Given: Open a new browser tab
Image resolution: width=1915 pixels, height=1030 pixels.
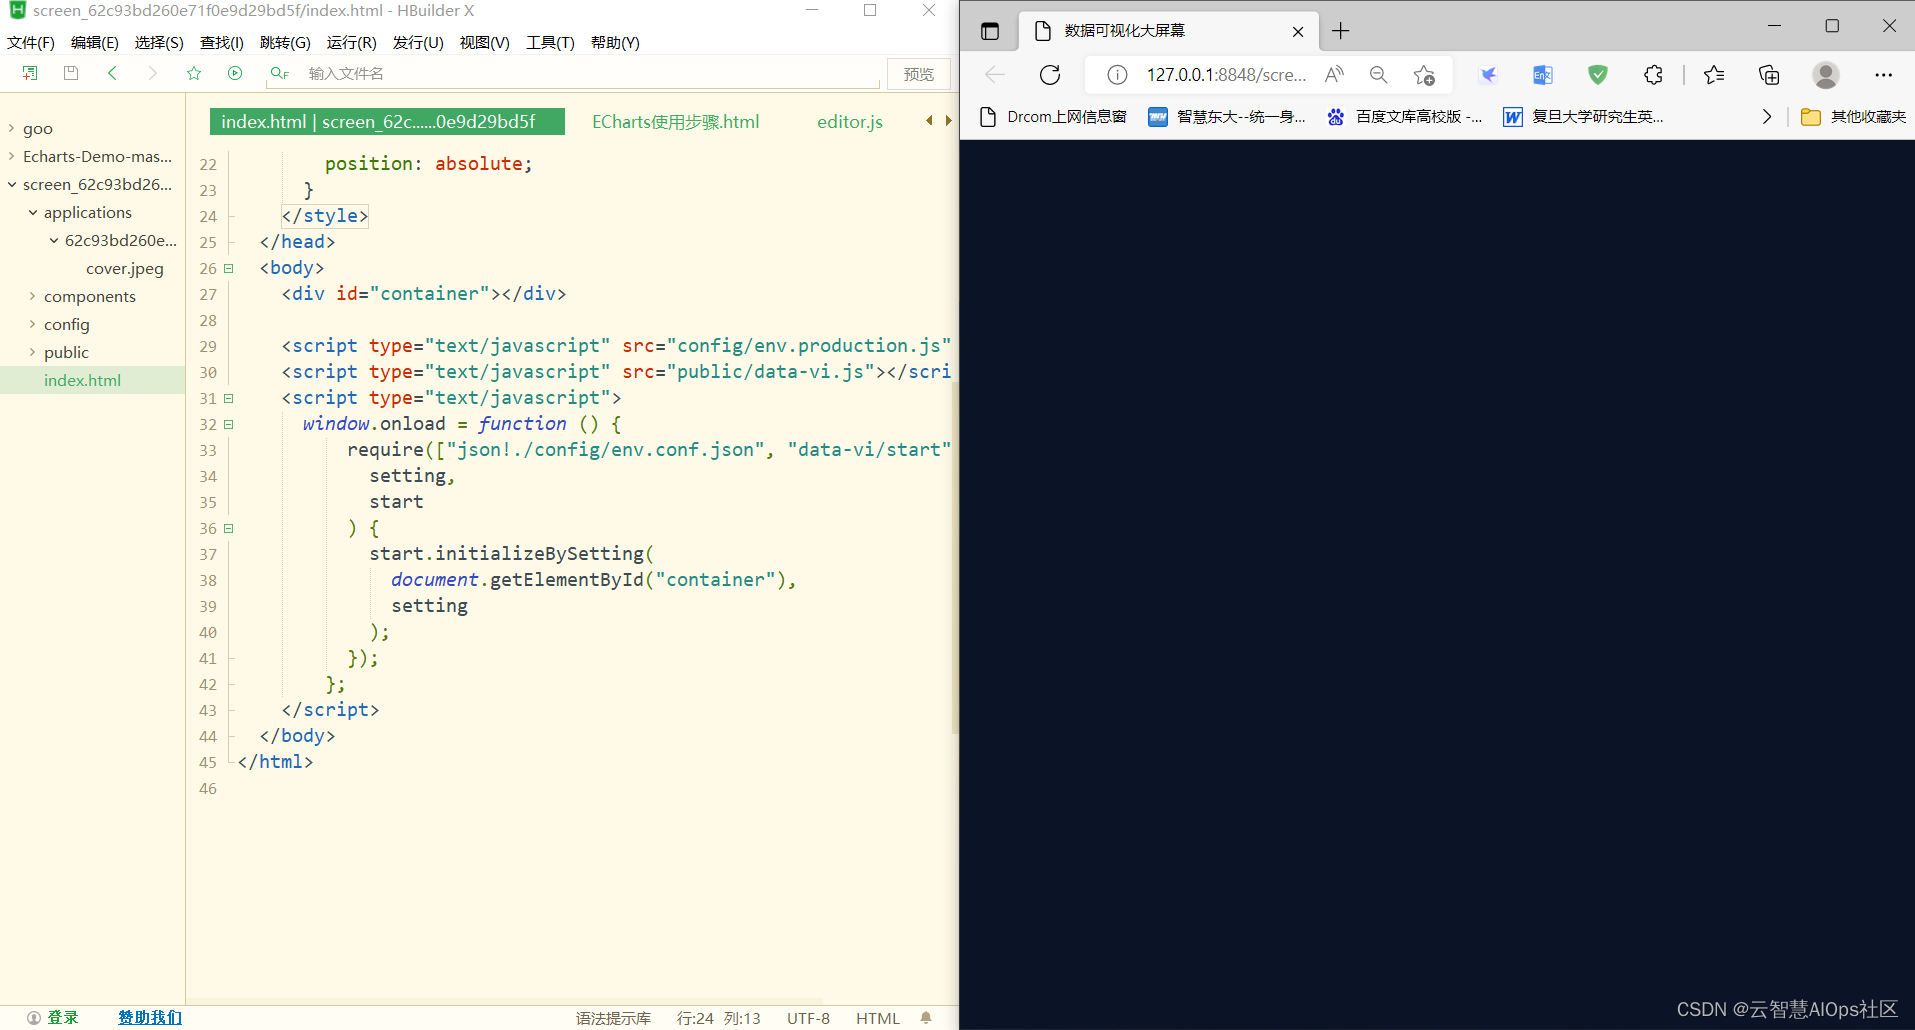Looking at the screenshot, I should (1341, 31).
